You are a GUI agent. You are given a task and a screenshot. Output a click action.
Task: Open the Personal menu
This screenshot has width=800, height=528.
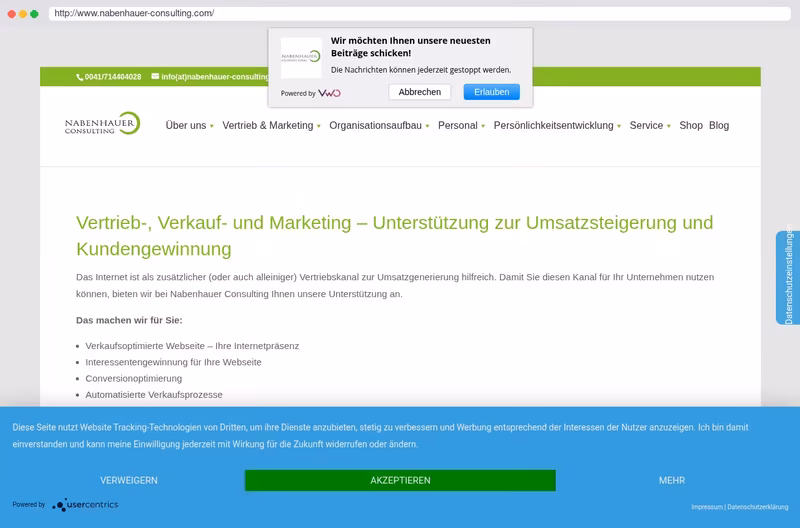click(458, 125)
